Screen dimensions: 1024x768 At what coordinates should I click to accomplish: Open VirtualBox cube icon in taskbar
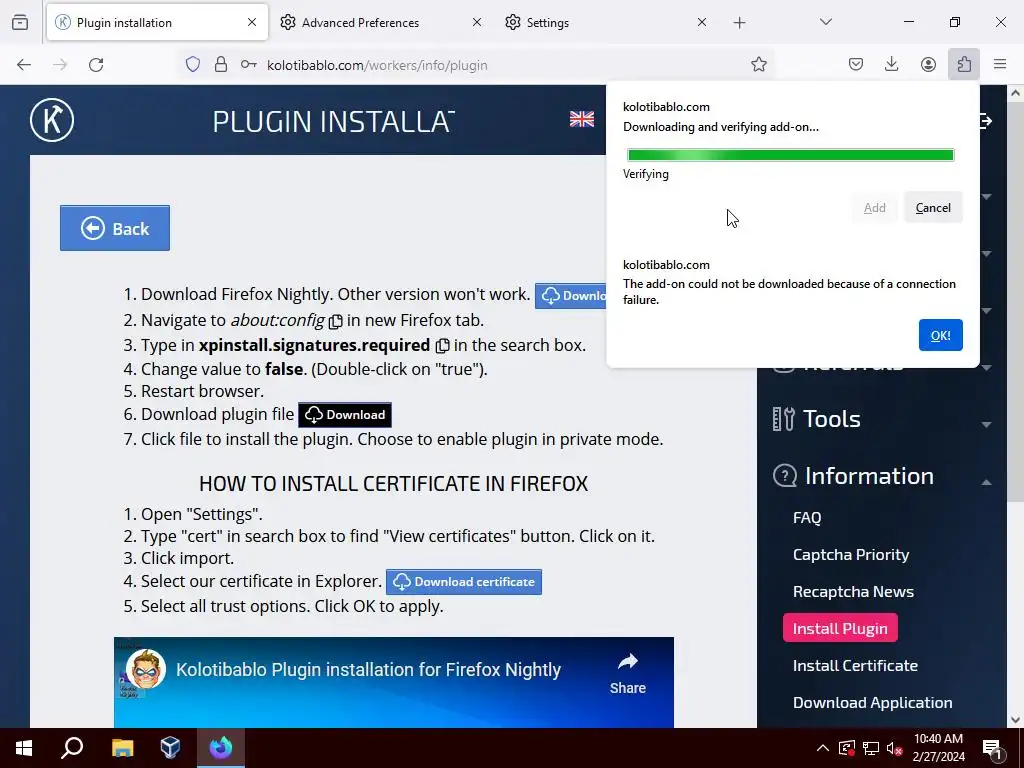coord(170,748)
